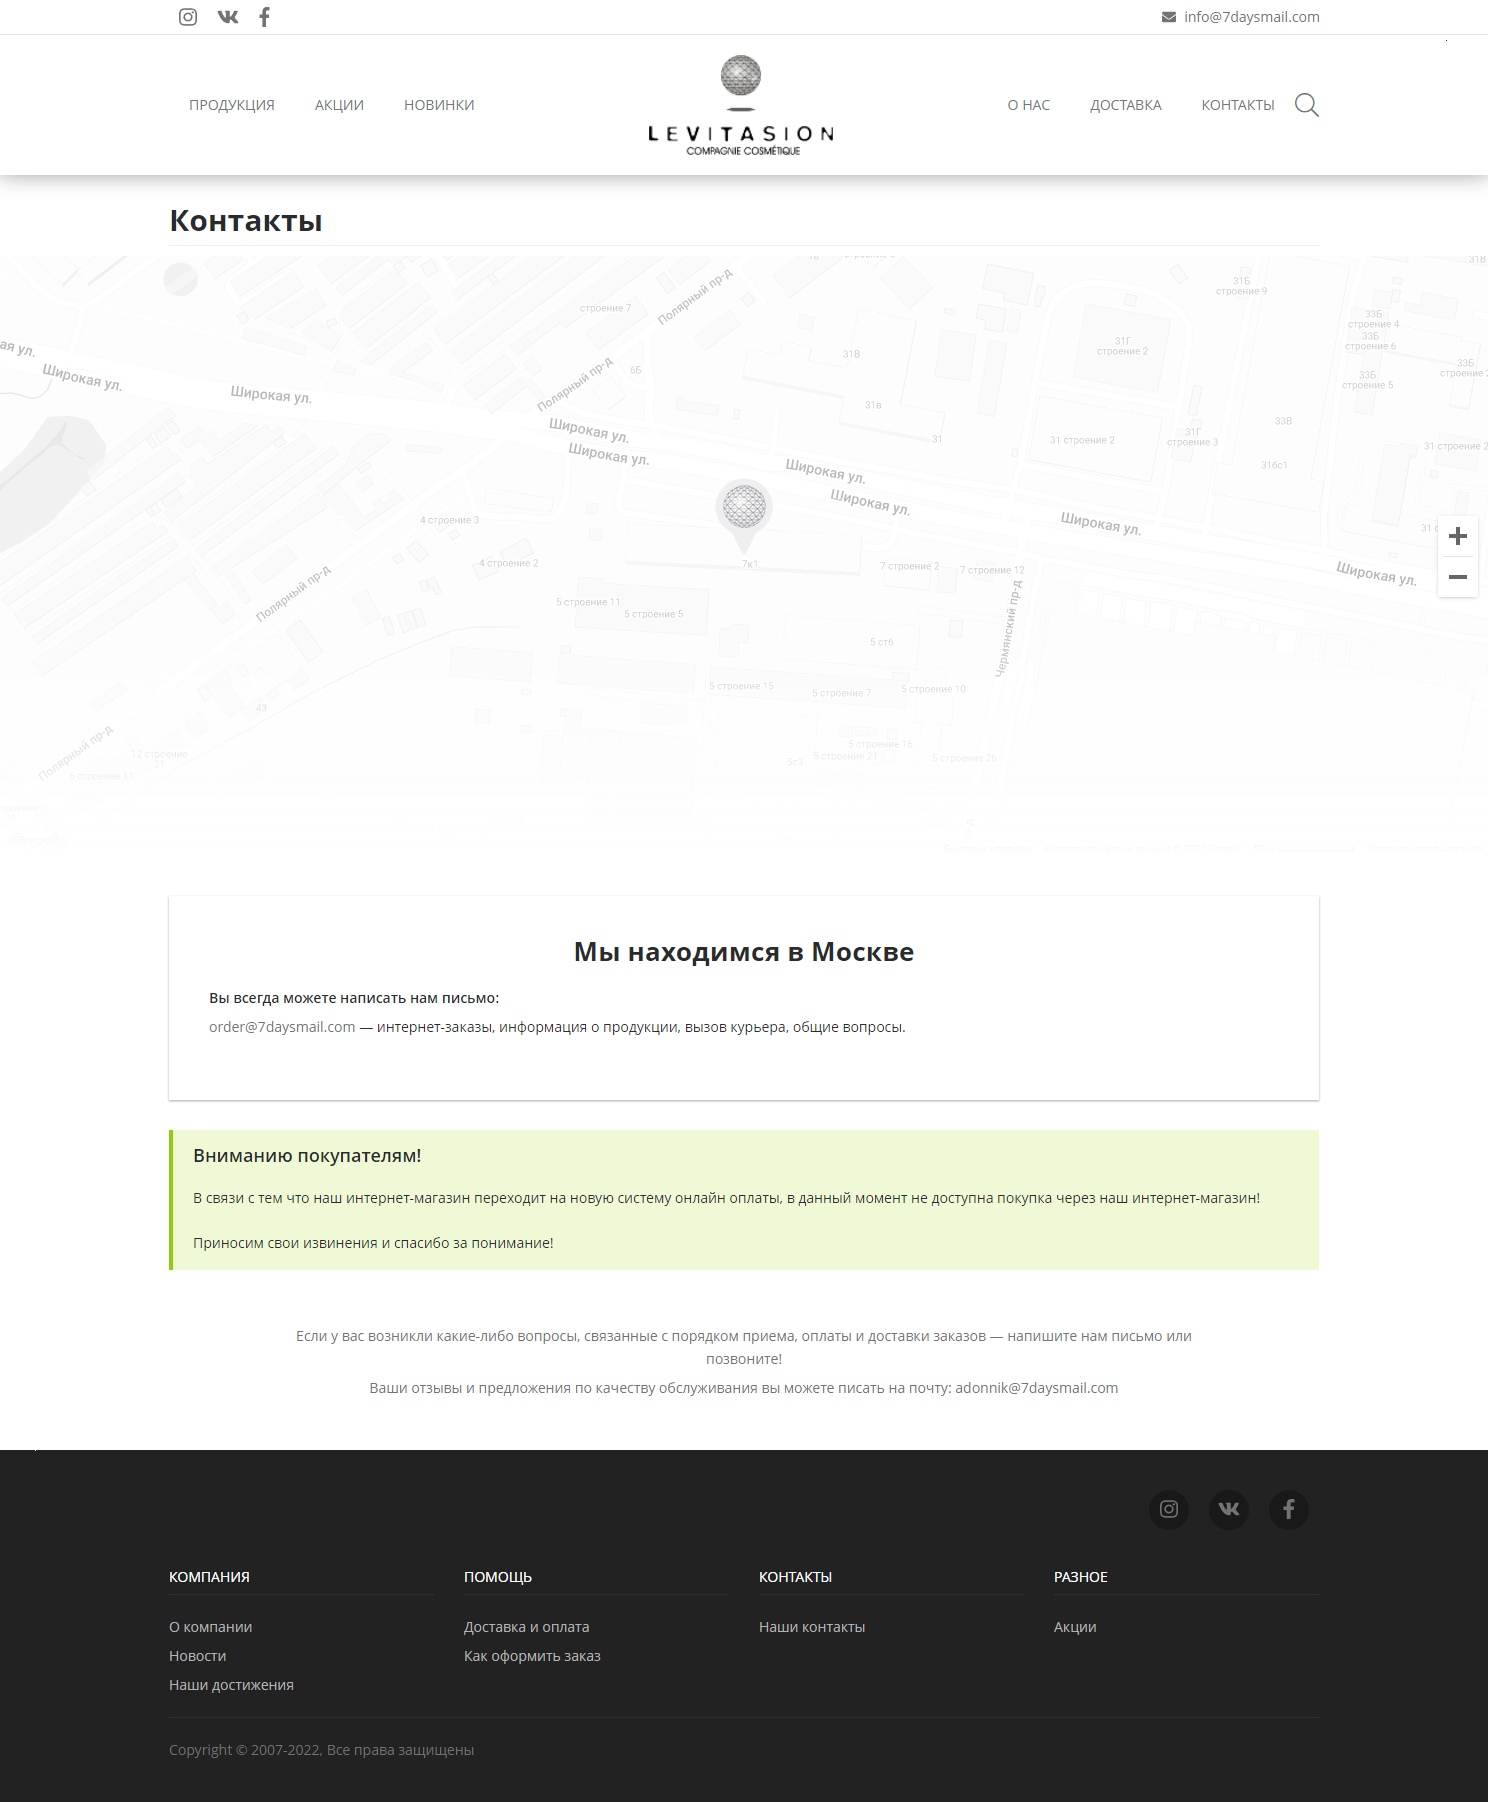The height and width of the screenshot is (1802, 1488).
Task: Open footer link О компании
Action: [210, 1627]
